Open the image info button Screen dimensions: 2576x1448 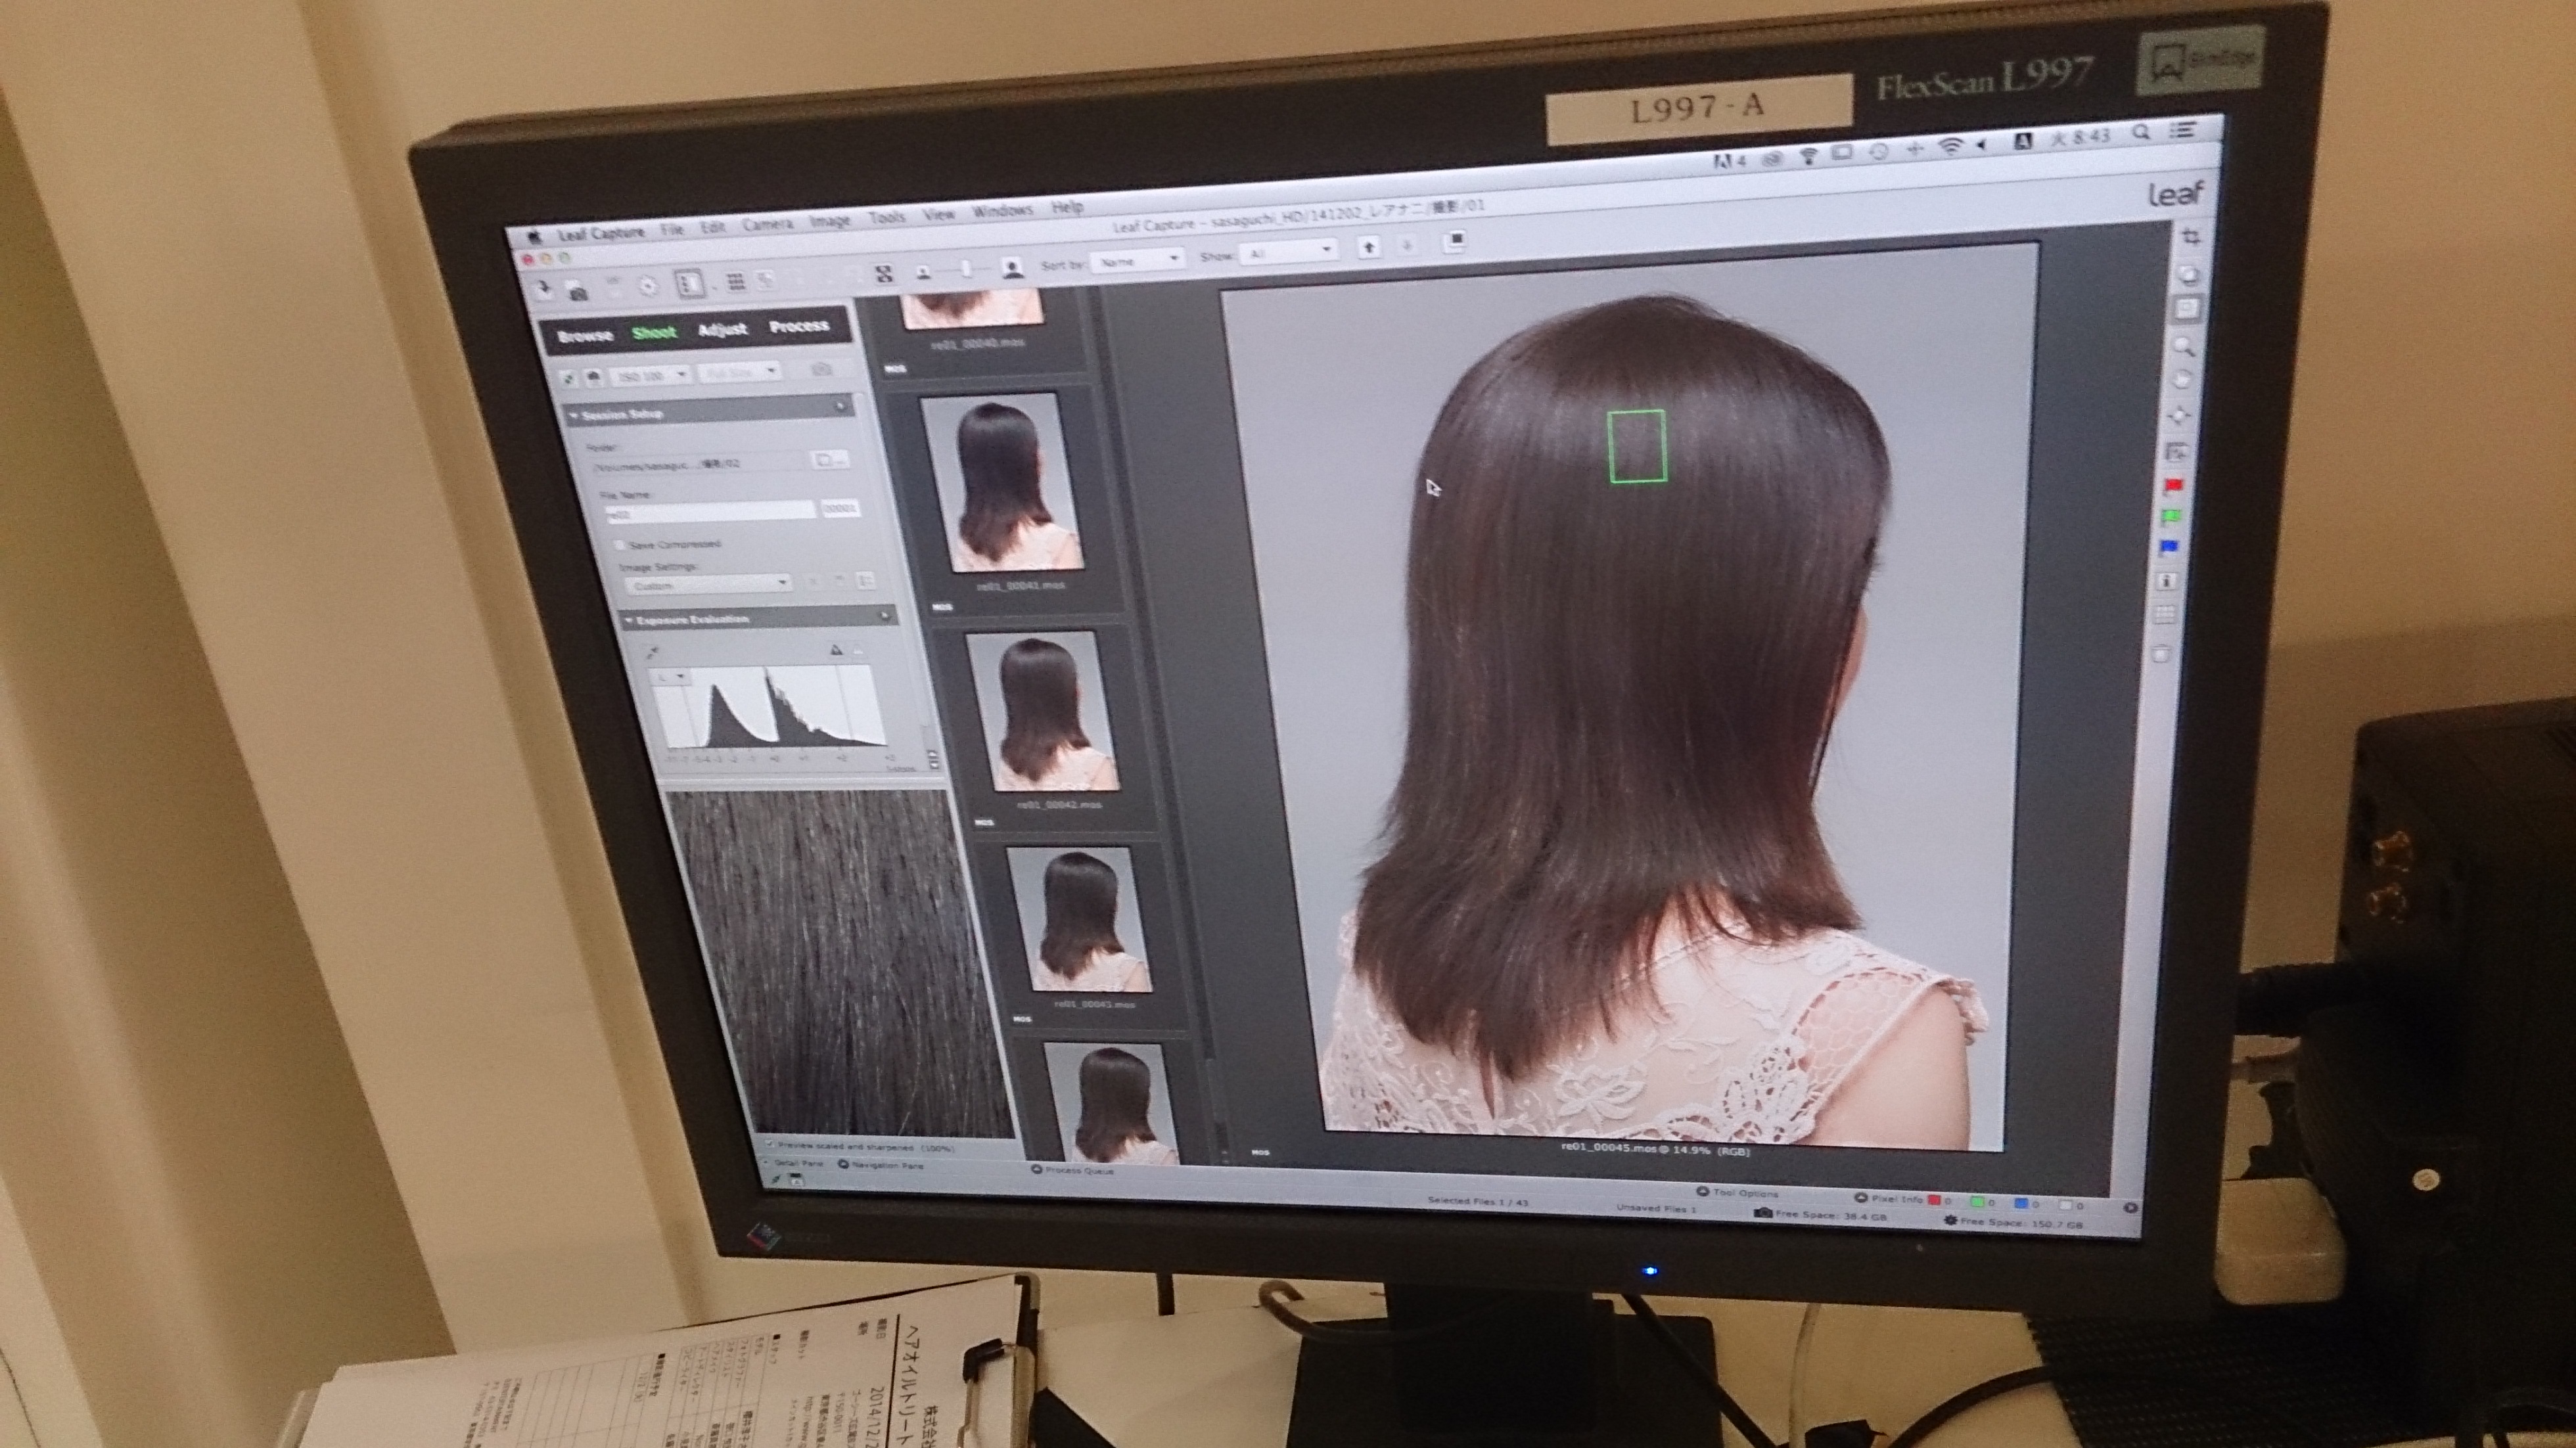[x=2167, y=581]
